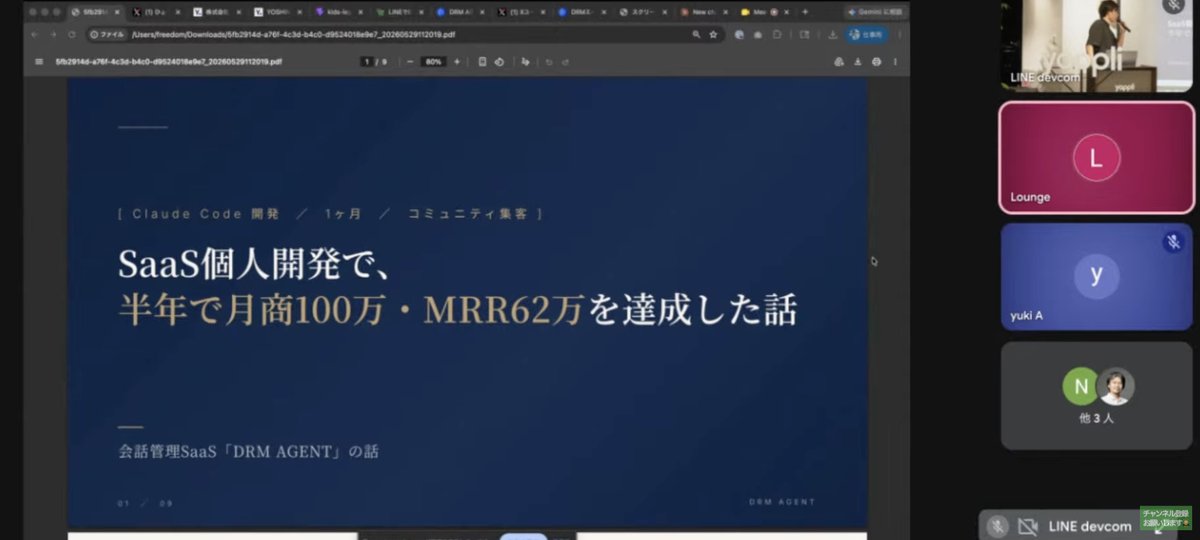This screenshot has width=1200, height=540.
Task: Open the LINE devcom presenter video tile
Action: pos(1097,46)
